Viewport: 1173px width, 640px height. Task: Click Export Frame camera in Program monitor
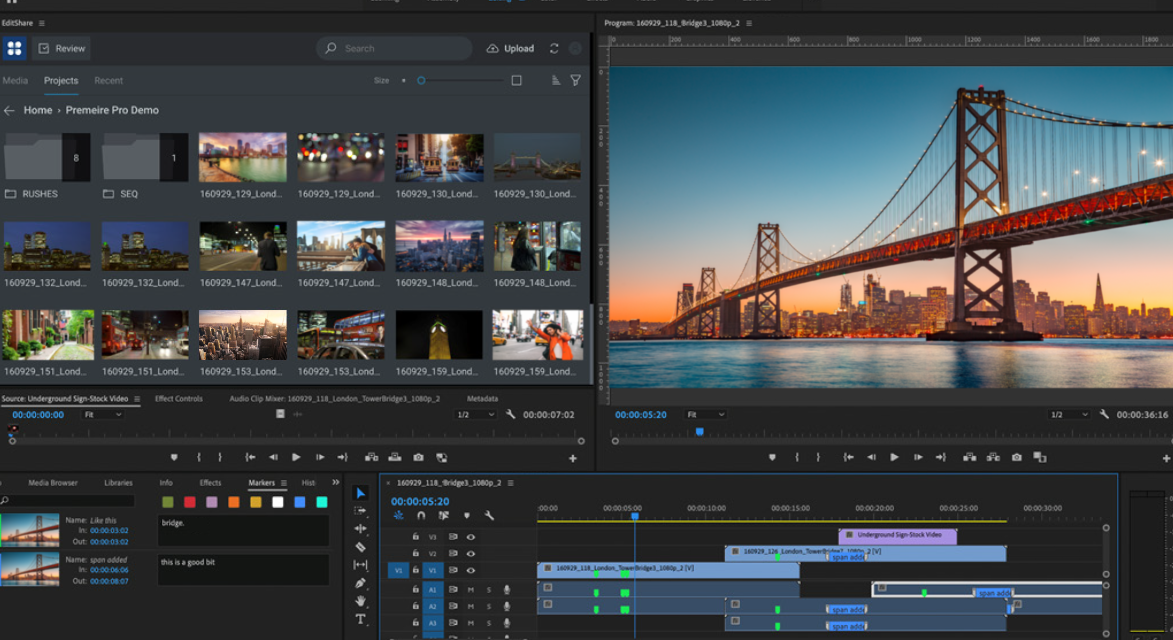(1017, 457)
